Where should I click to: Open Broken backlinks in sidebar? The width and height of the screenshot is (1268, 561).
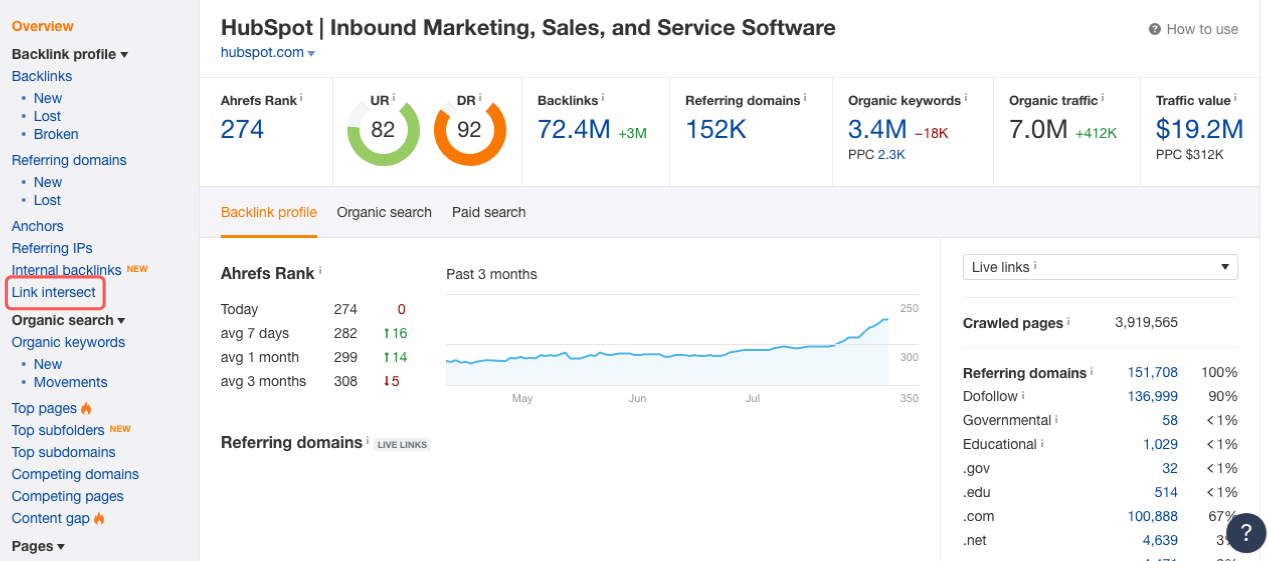pyautogui.click(x=56, y=134)
